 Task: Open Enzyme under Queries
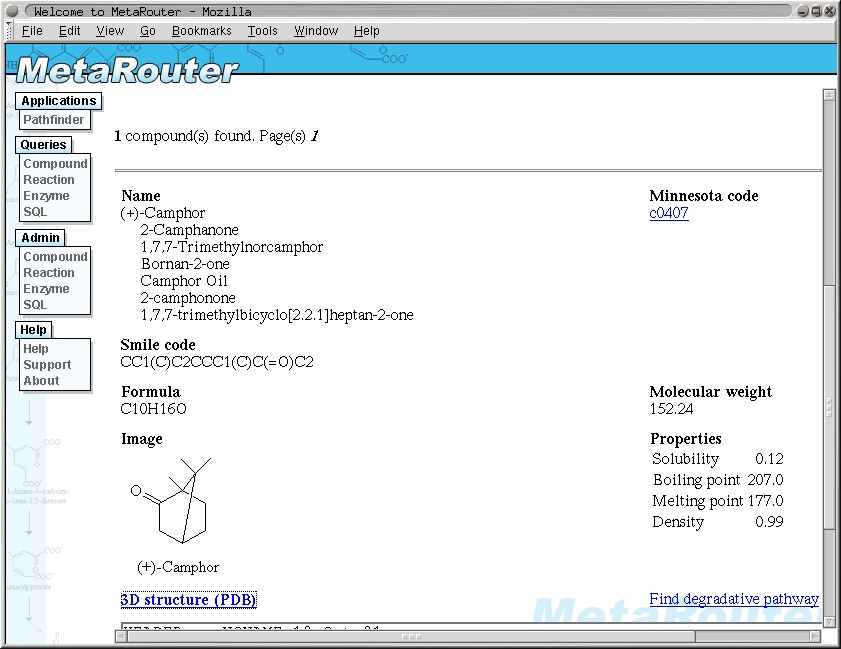point(46,196)
